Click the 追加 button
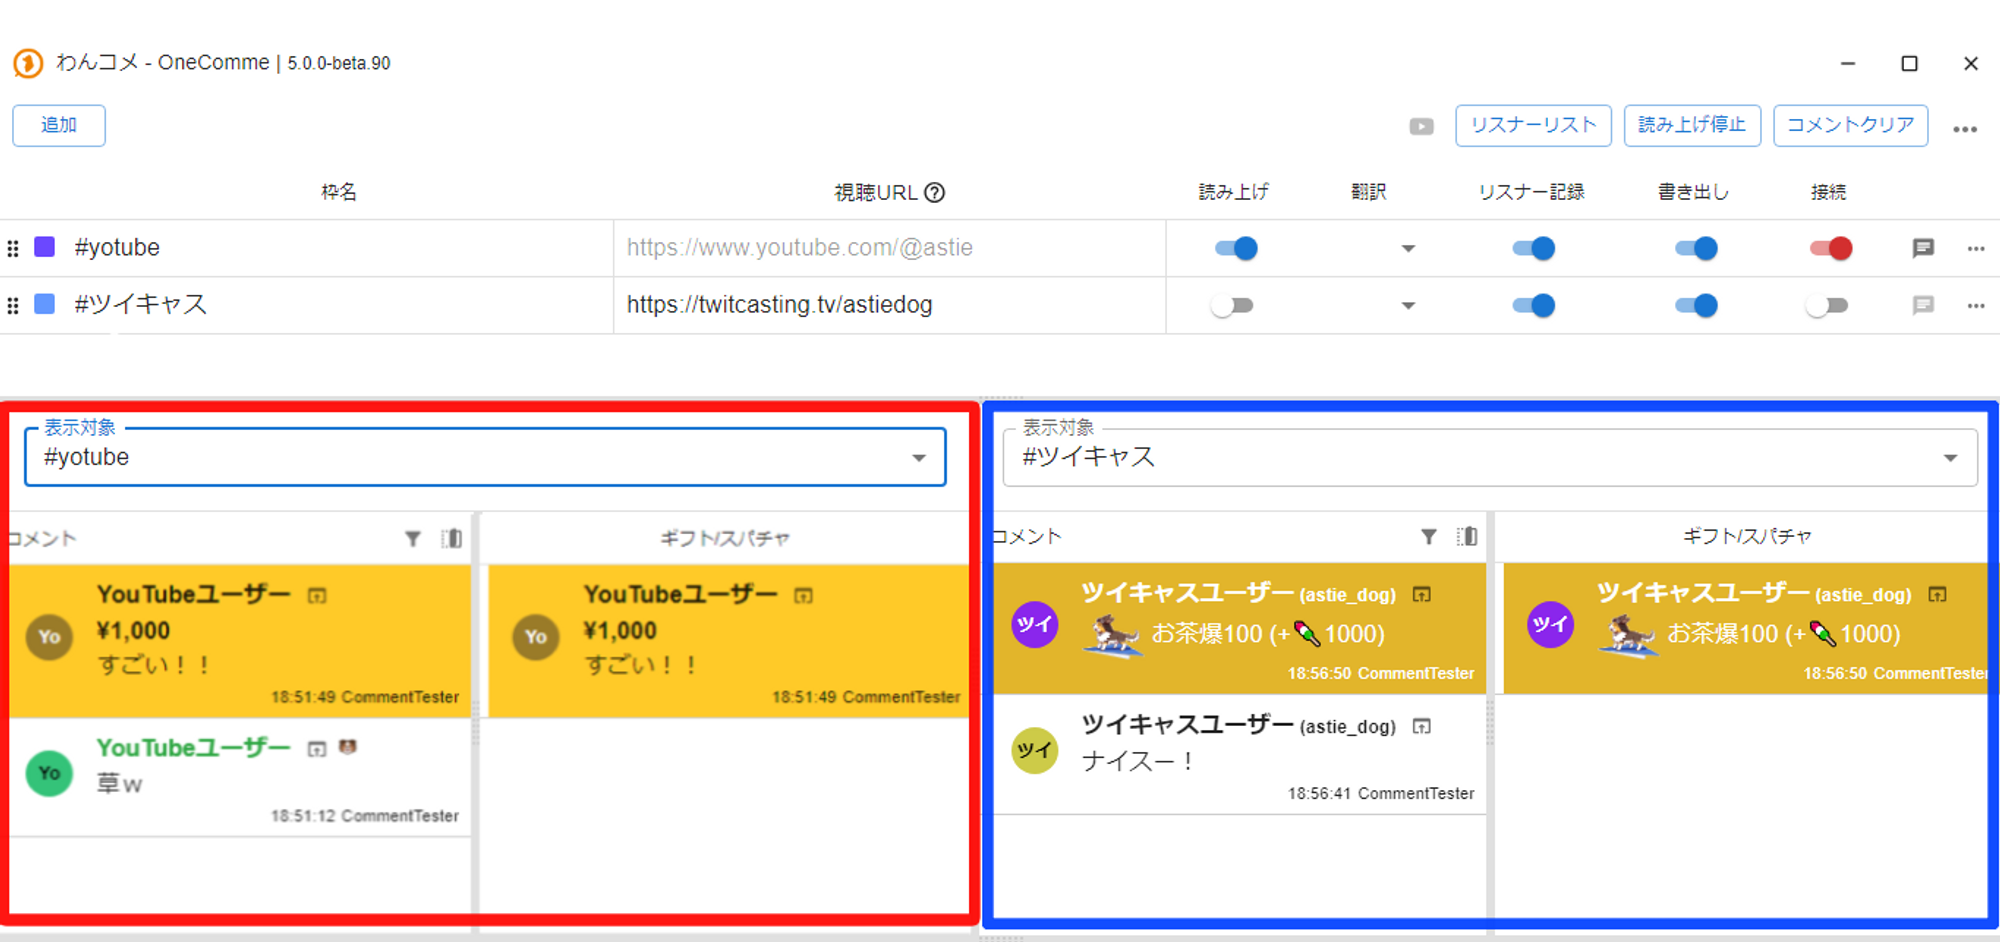 click(x=59, y=126)
